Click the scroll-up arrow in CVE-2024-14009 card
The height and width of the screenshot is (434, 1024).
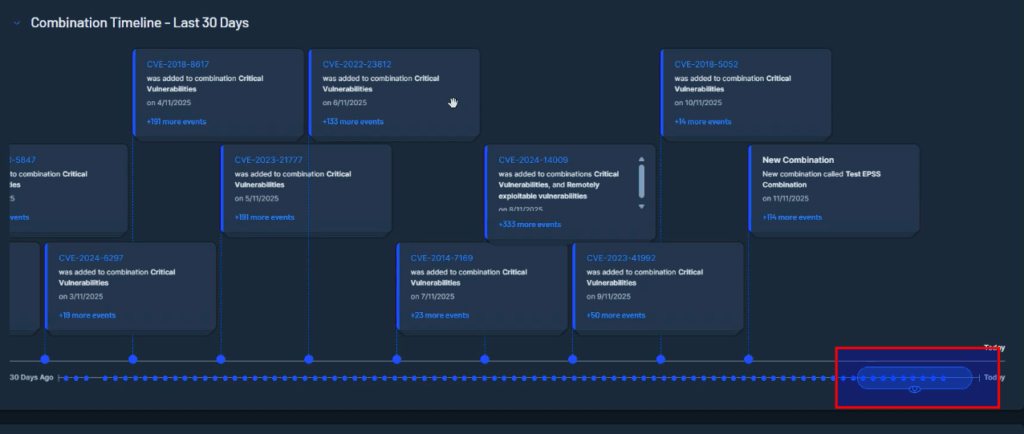[641, 158]
